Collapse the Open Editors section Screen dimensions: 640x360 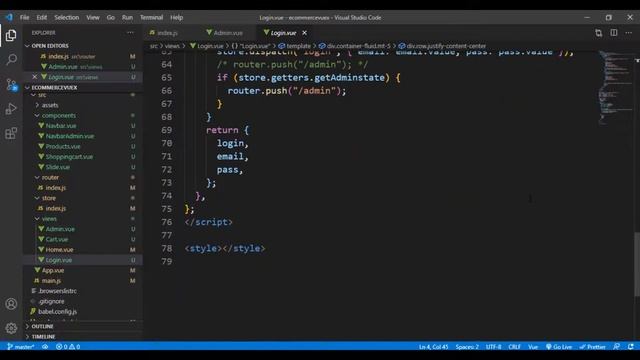click(x=49, y=46)
